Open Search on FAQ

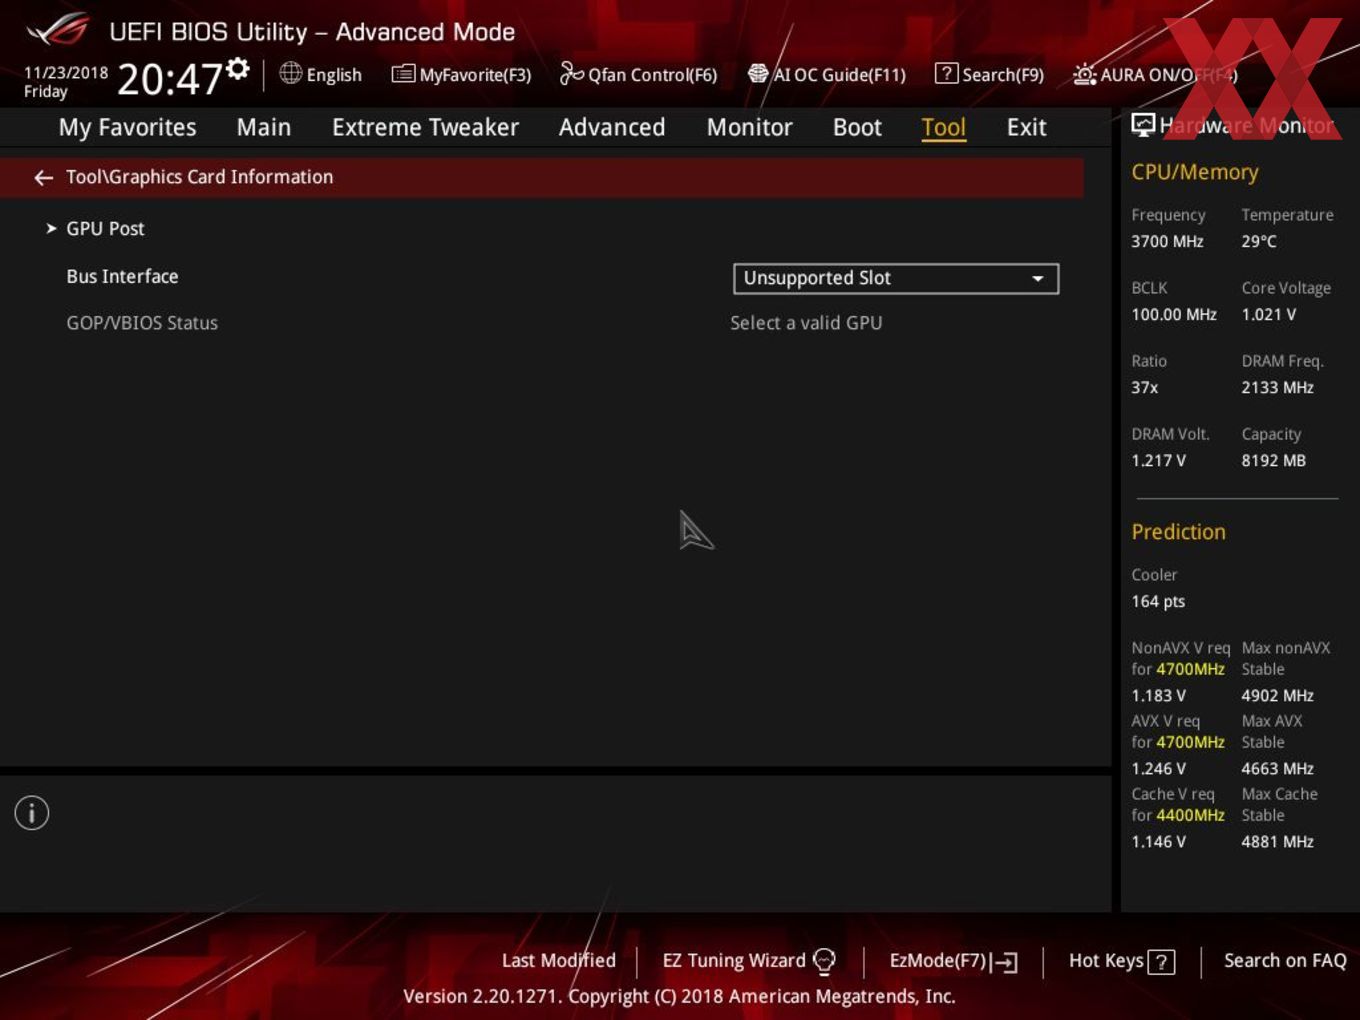(1285, 960)
